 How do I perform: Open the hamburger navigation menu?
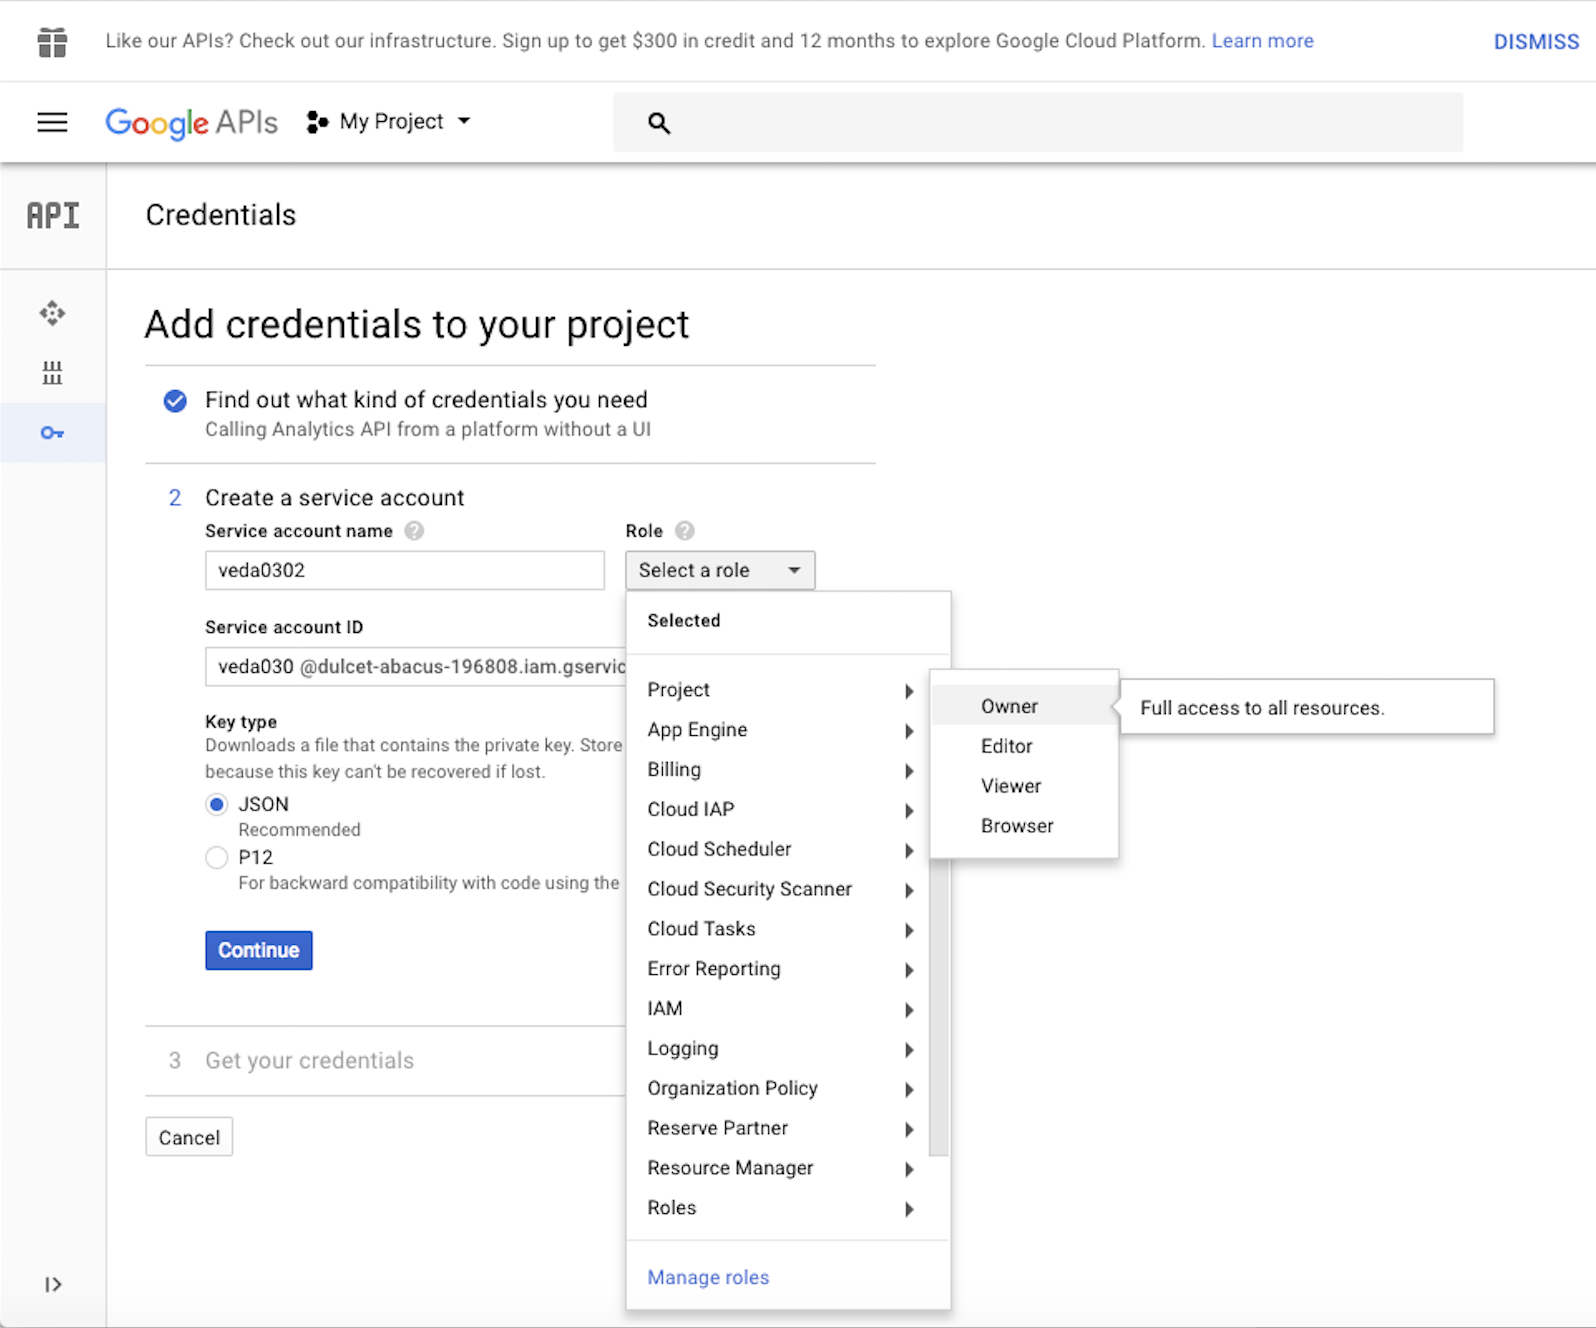[52, 122]
